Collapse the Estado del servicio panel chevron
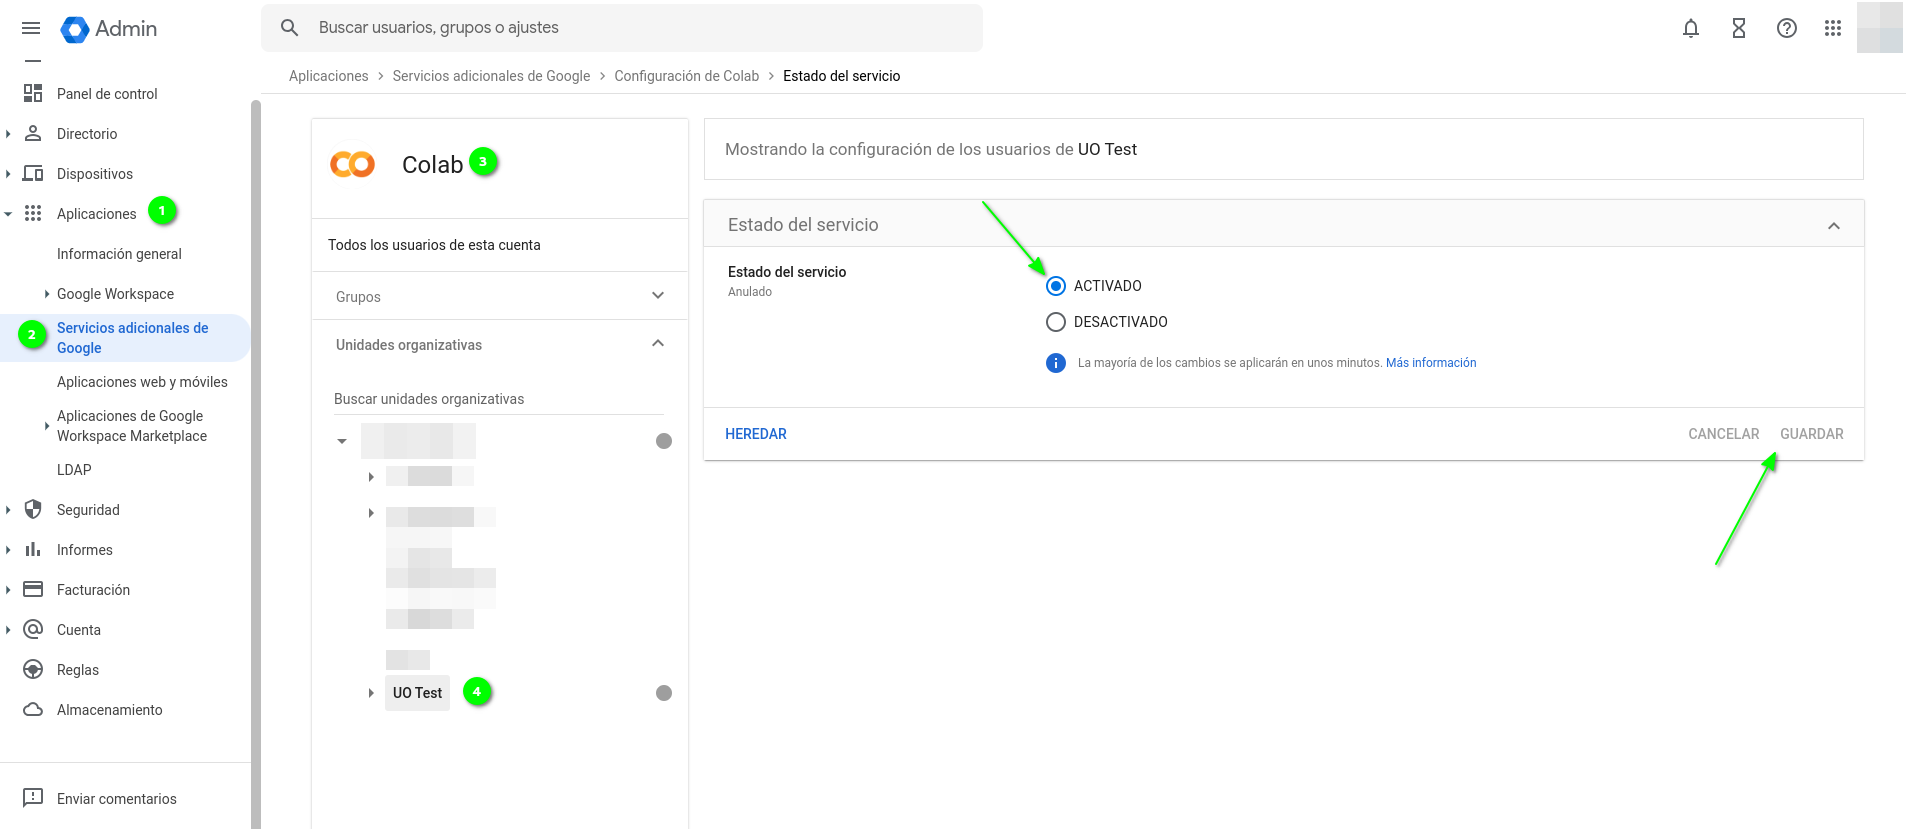Viewport: 1906px width, 829px height. pyautogui.click(x=1834, y=226)
